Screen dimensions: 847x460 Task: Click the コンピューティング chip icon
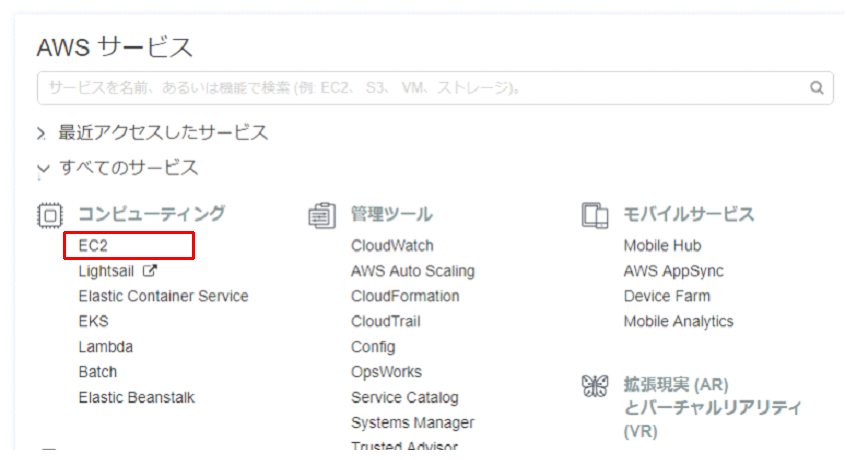[x=50, y=215]
